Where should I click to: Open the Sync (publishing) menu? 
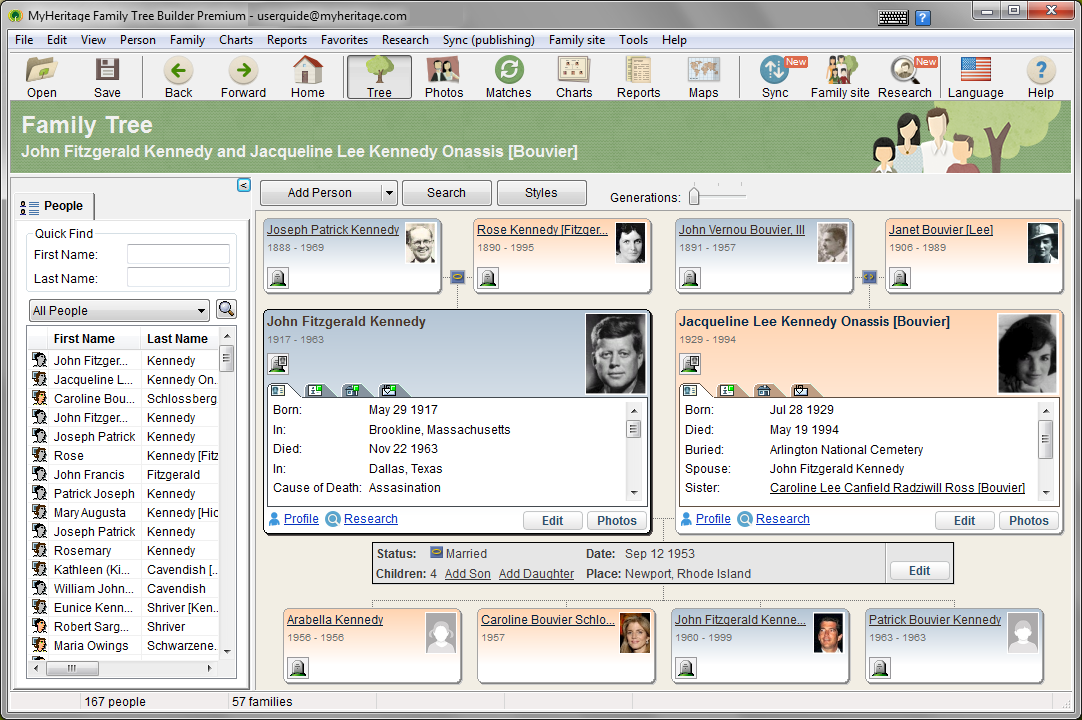pyautogui.click(x=489, y=40)
